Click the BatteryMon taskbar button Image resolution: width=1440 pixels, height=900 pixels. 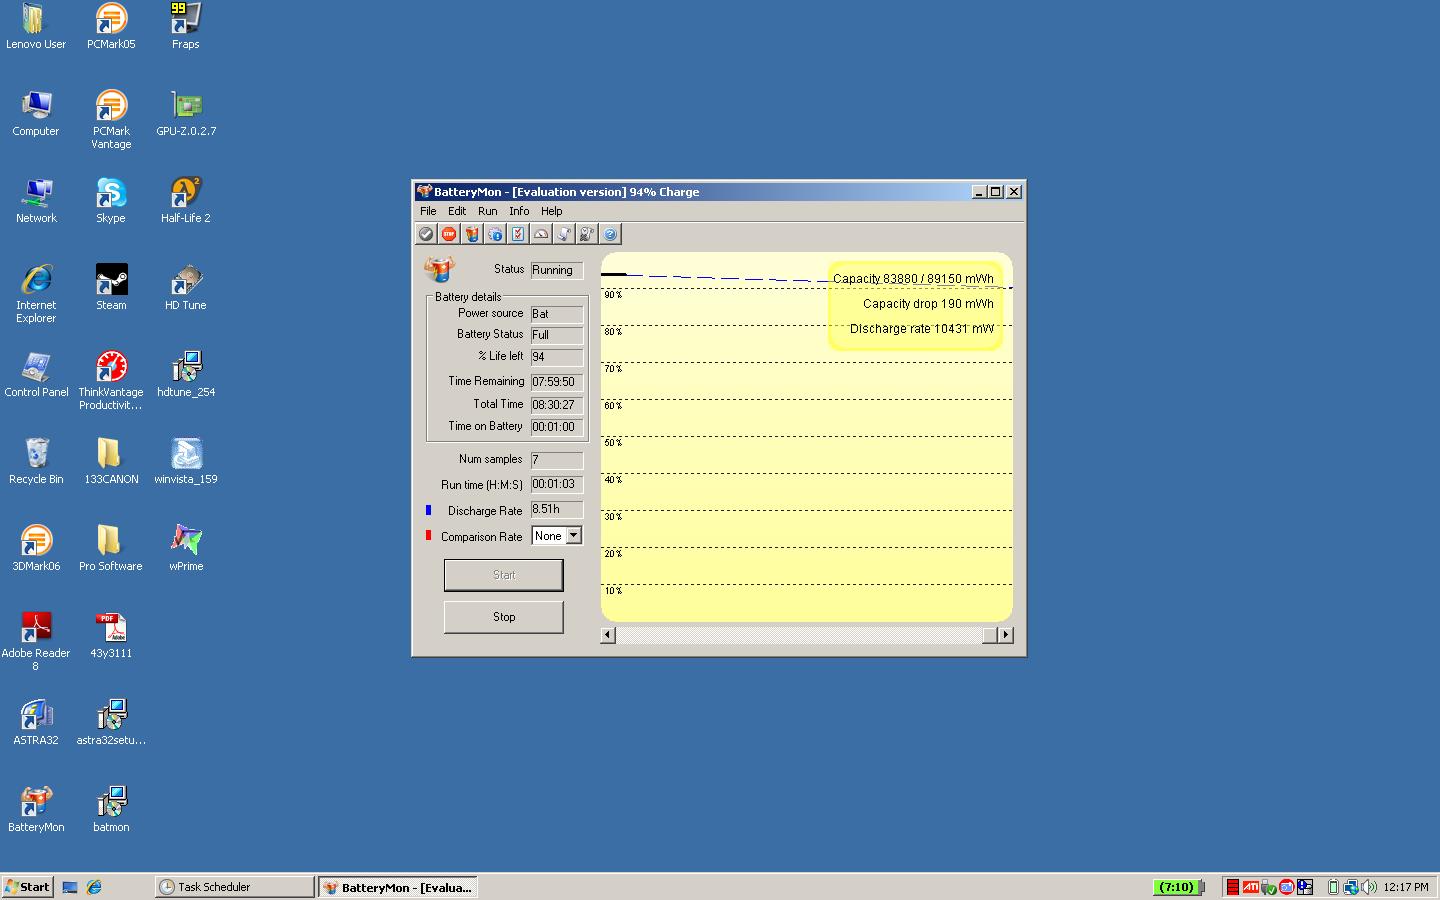tap(397, 887)
